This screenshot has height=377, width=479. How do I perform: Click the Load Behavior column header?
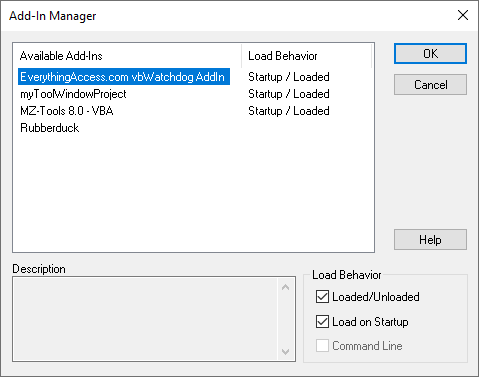pyautogui.click(x=306, y=56)
